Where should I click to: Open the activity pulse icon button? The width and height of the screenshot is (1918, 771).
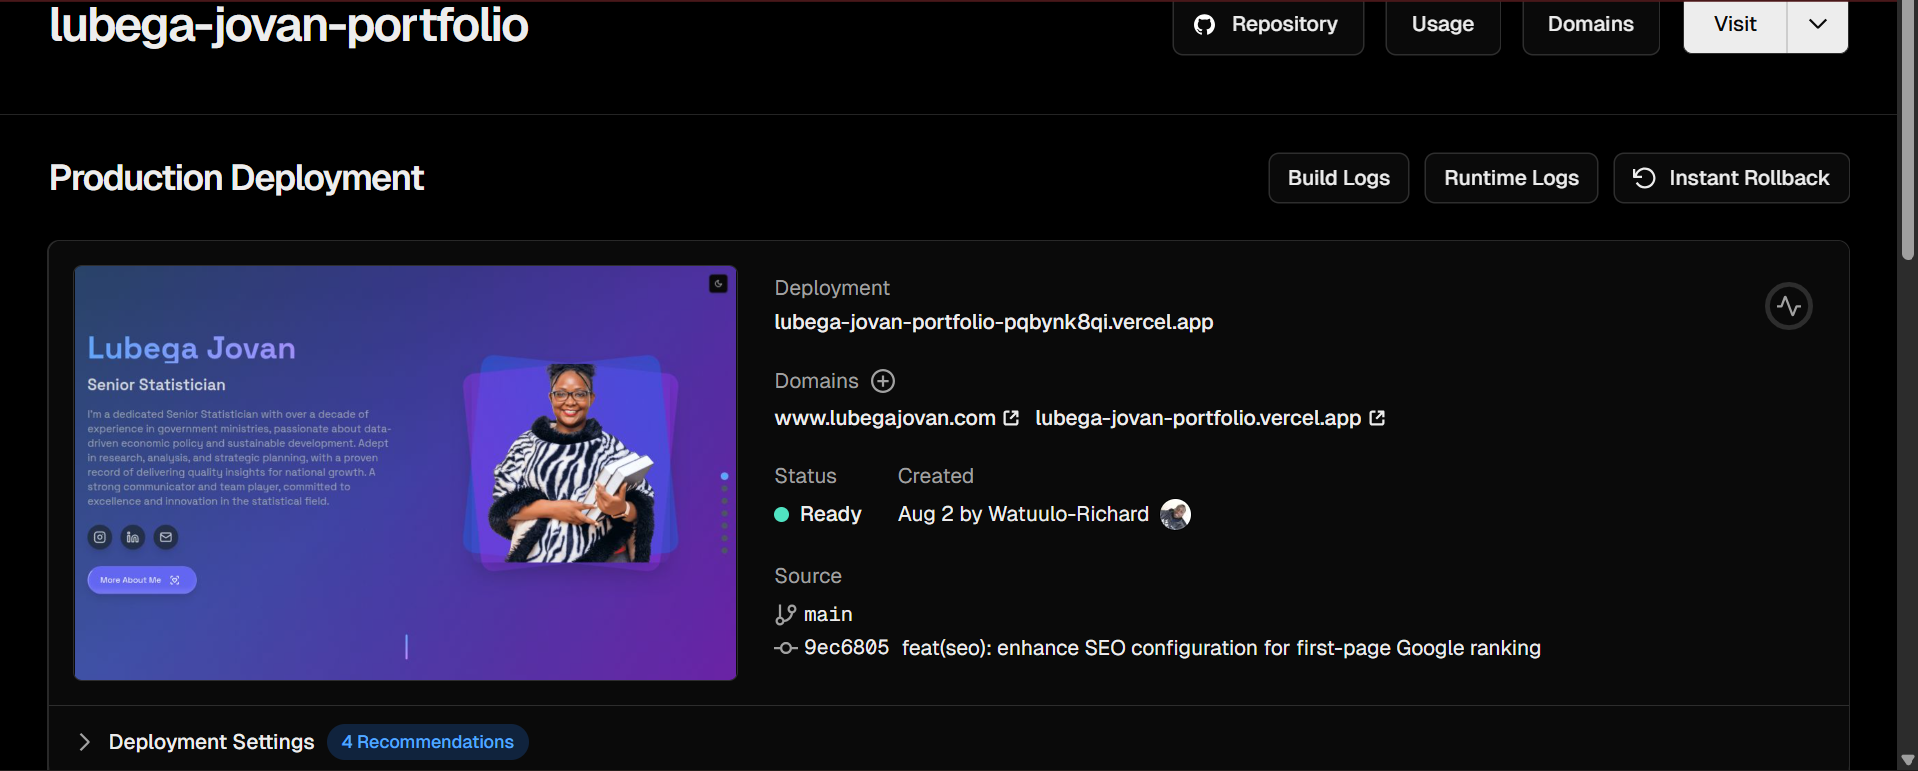click(1788, 306)
